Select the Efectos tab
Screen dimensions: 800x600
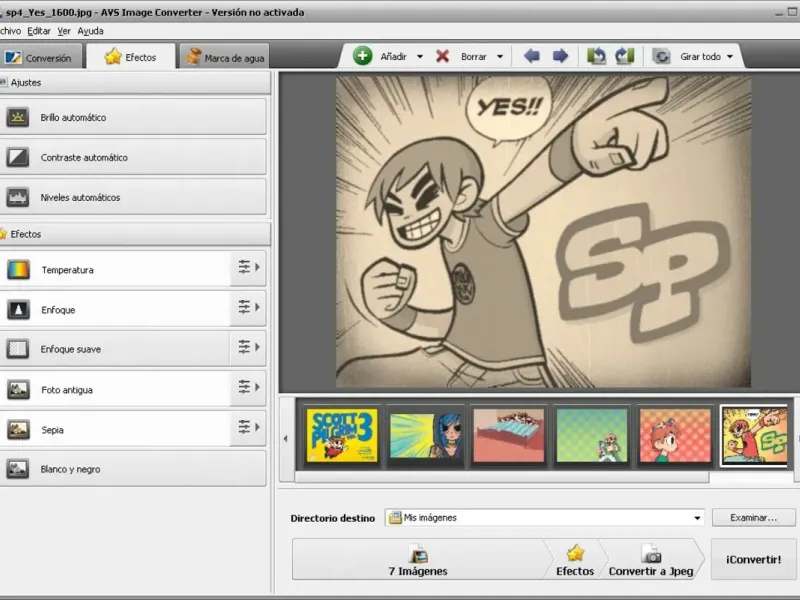click(x=131, y=57)
